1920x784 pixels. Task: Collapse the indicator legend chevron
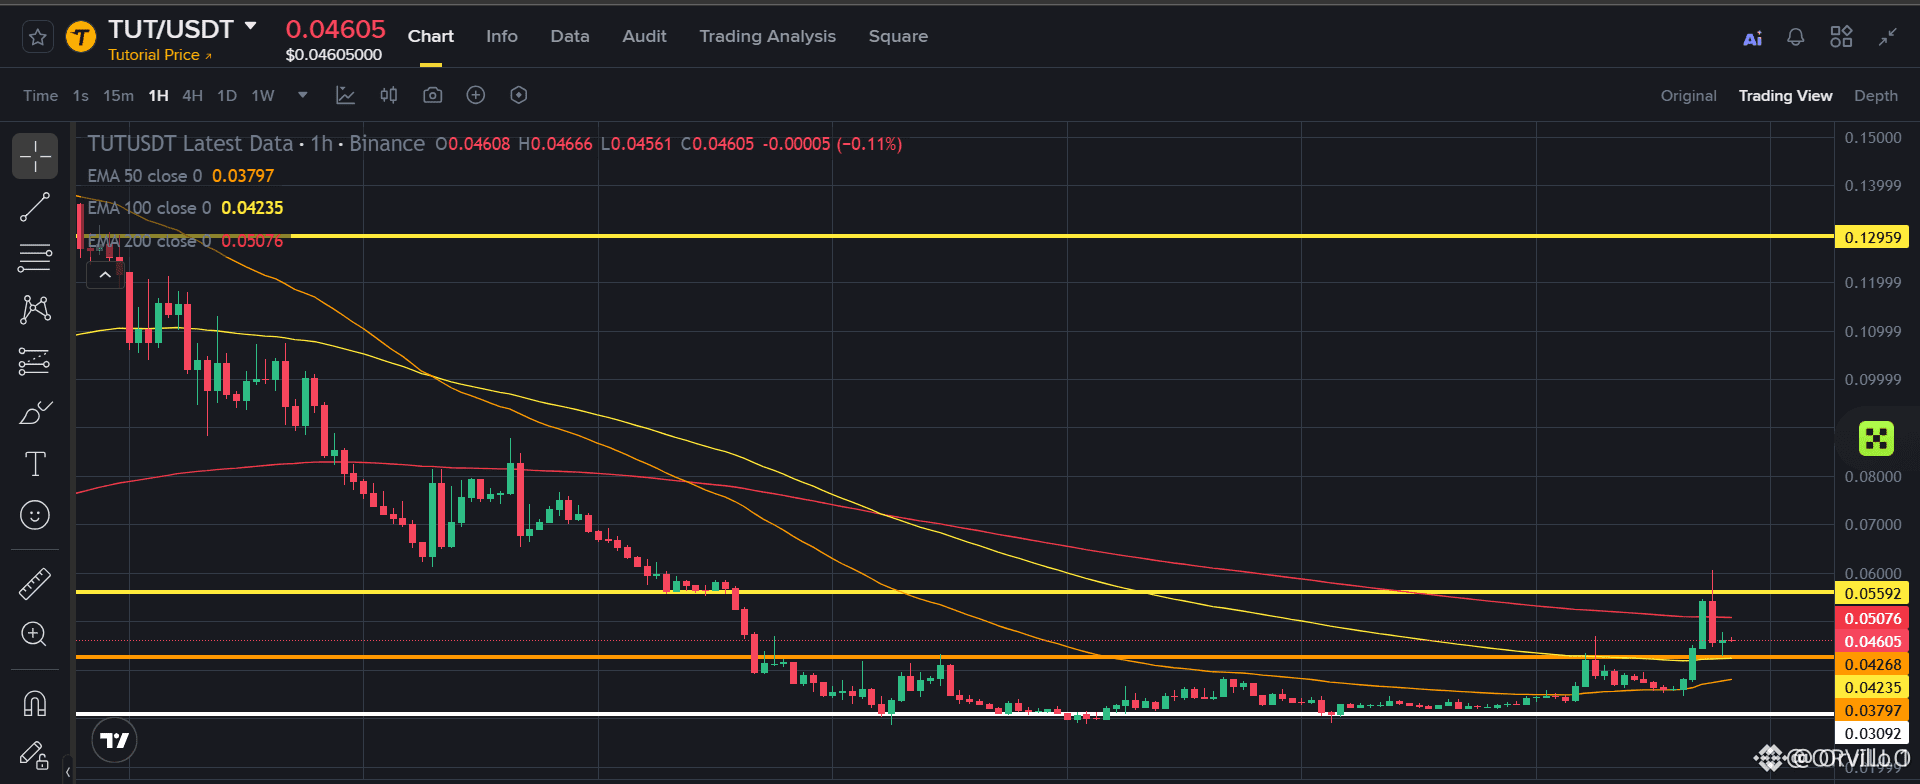[x=105, y=275]
